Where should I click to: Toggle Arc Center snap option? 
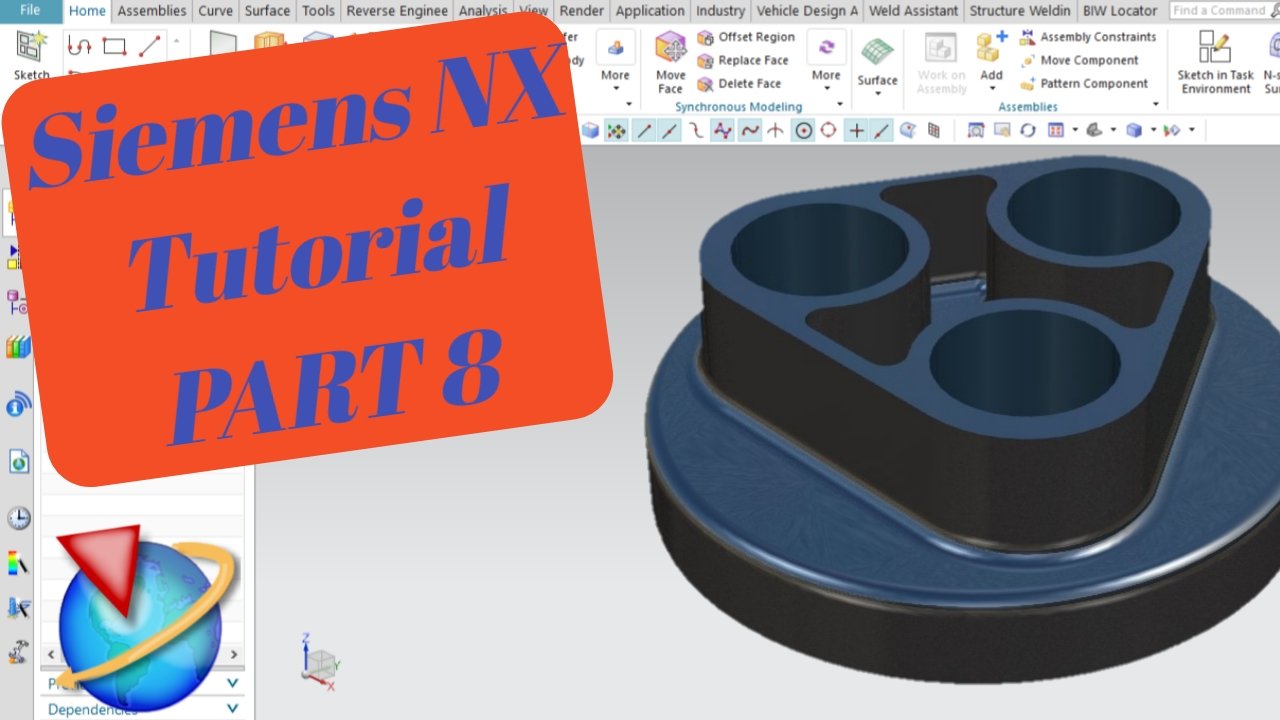803,130
